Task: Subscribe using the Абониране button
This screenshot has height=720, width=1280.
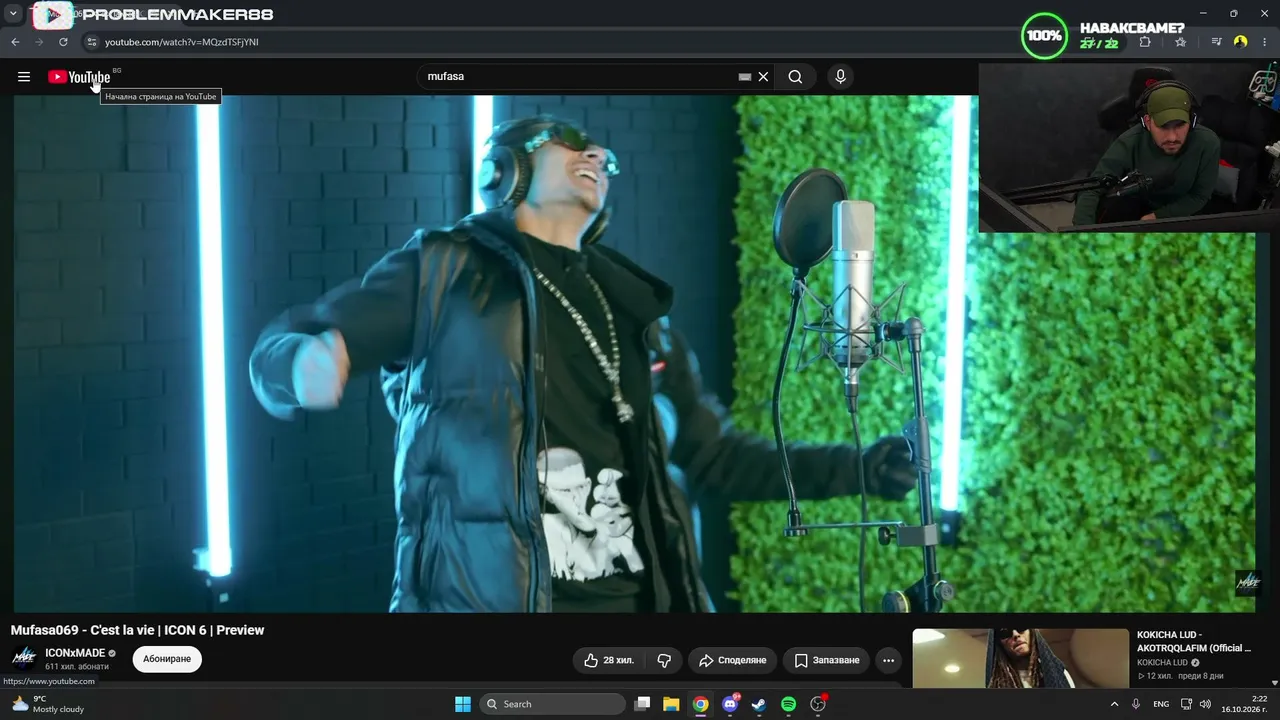Action: click(x=167, y=659)
